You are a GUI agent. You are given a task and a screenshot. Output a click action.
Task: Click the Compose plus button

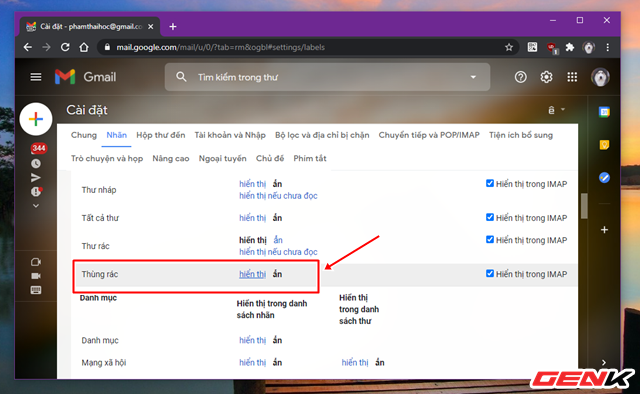(36, 119)
